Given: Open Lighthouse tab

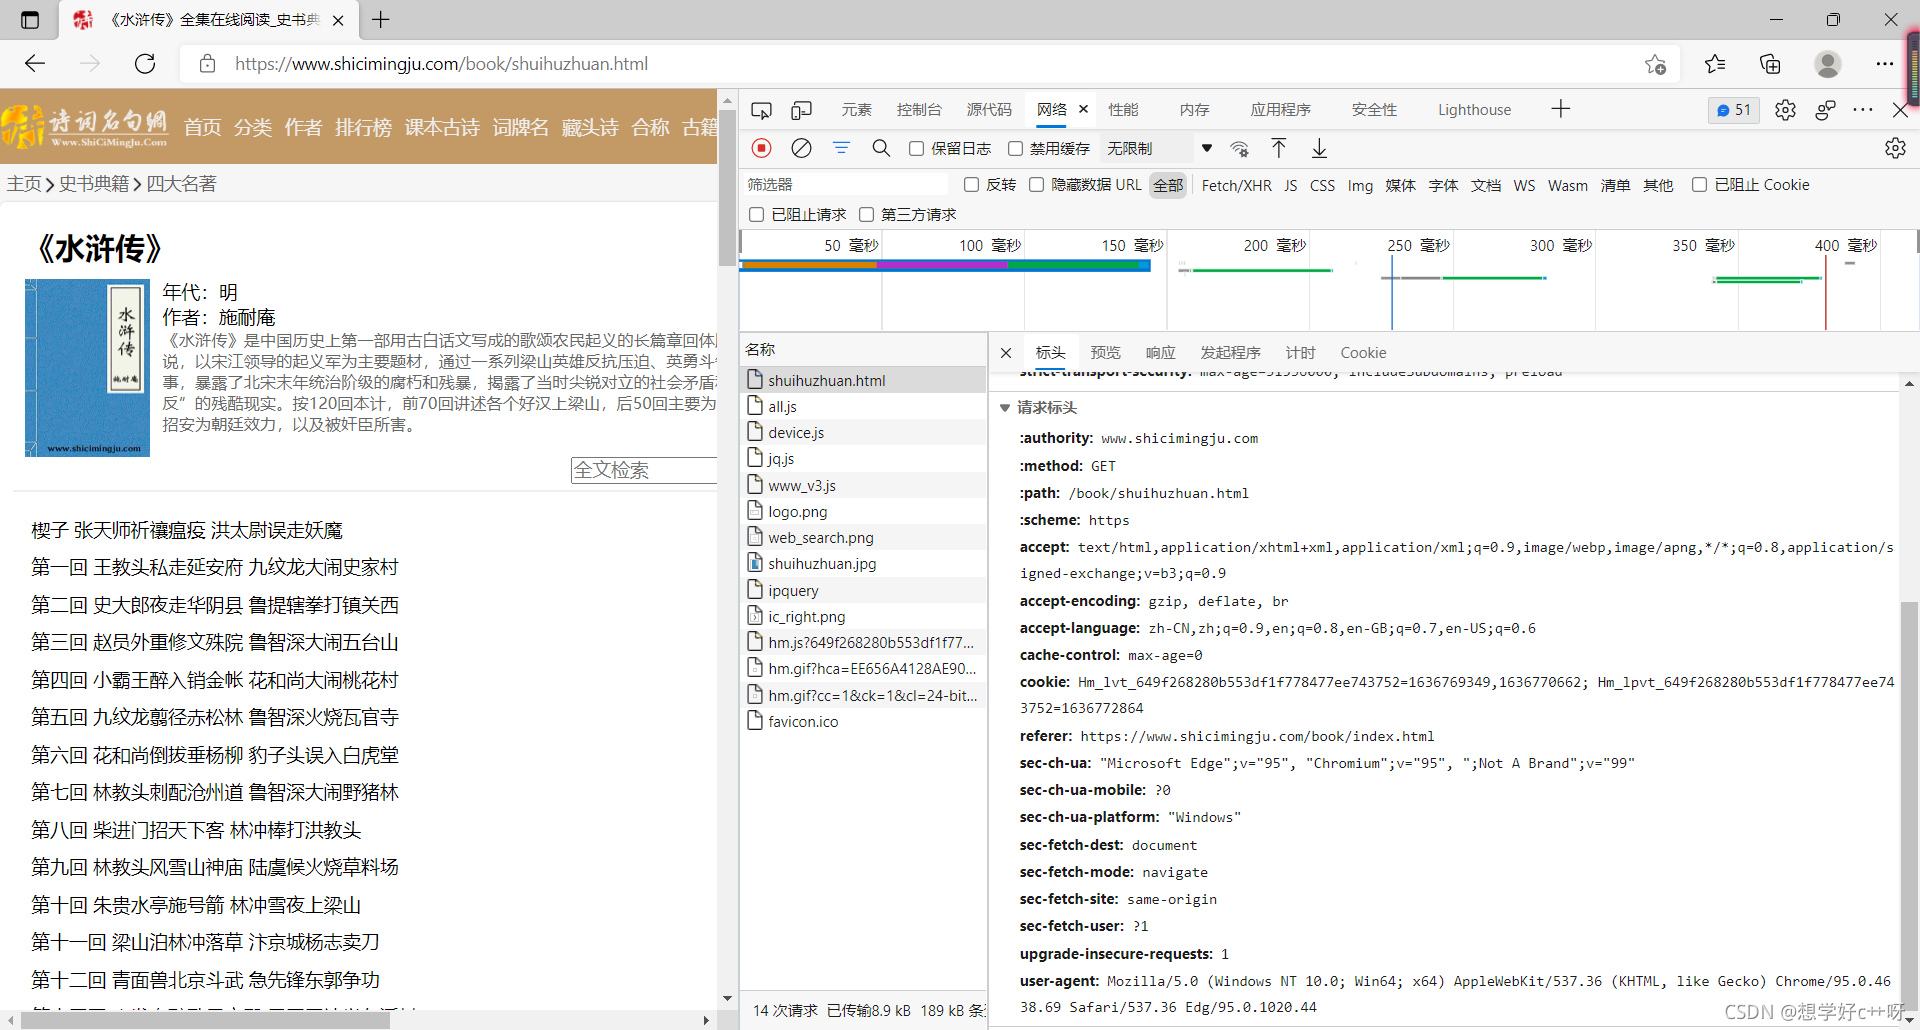Looking at the screenshot, I should (x=1474, y=110).
